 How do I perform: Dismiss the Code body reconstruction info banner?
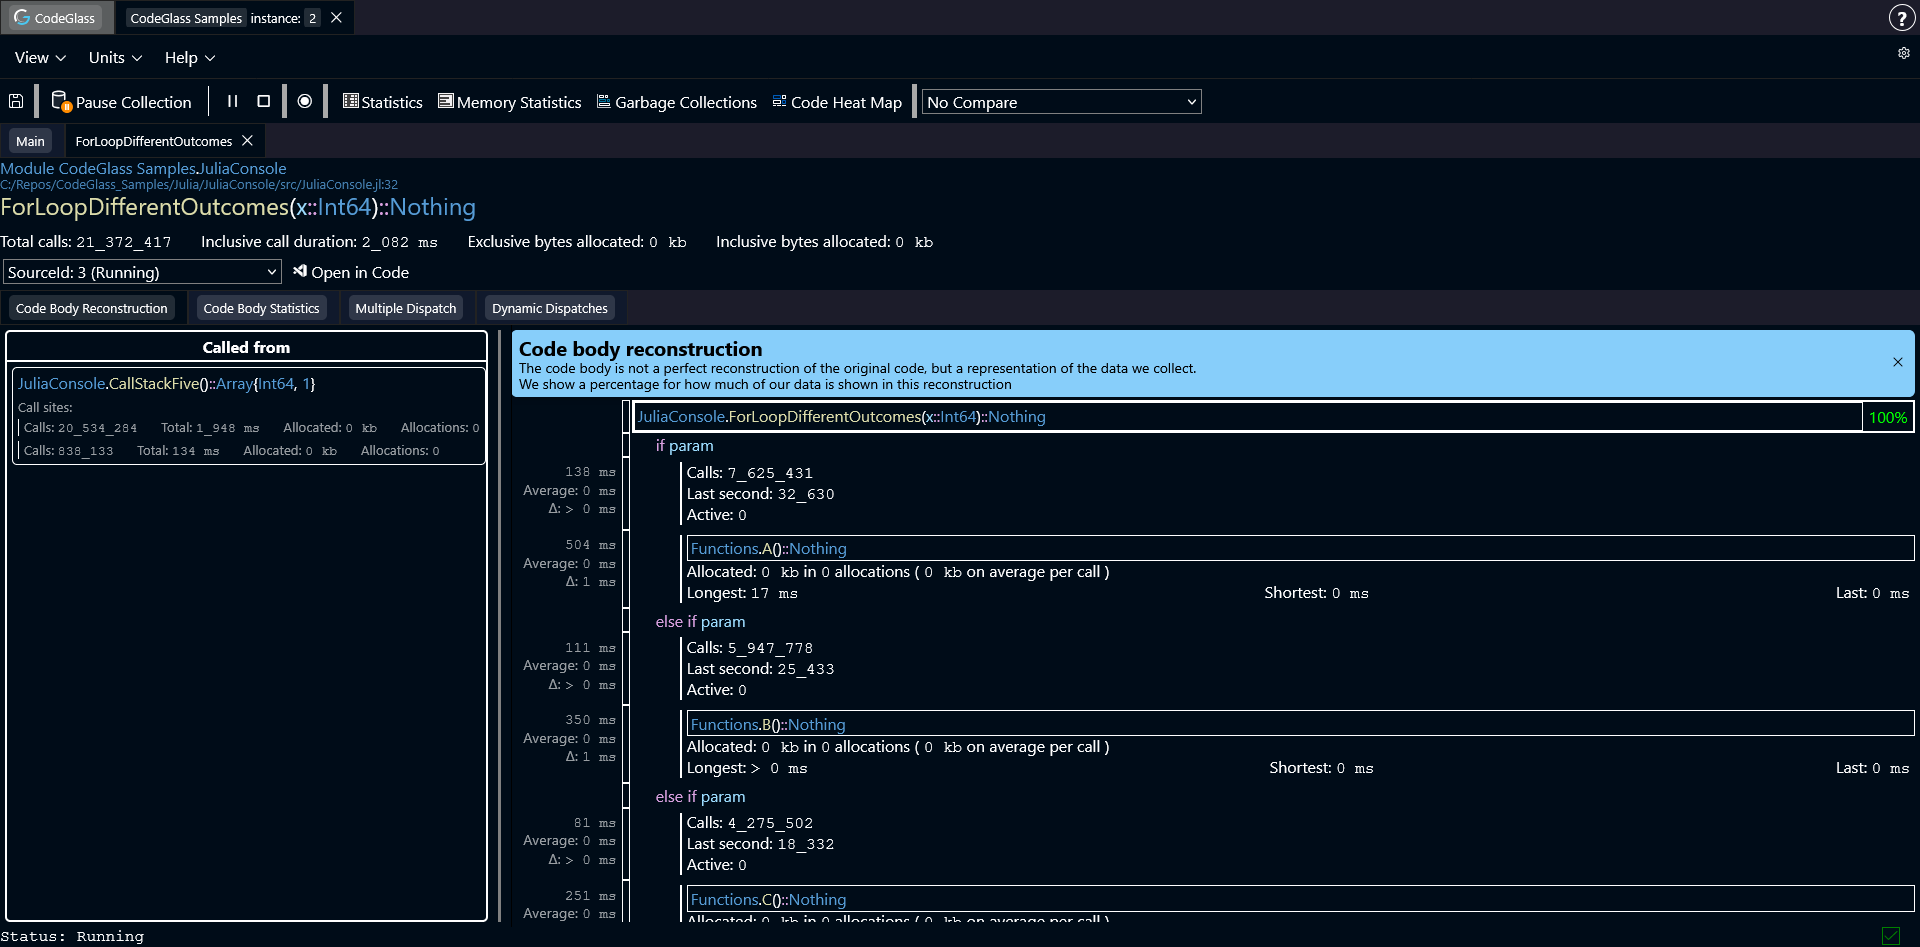tap(1897, 362)
